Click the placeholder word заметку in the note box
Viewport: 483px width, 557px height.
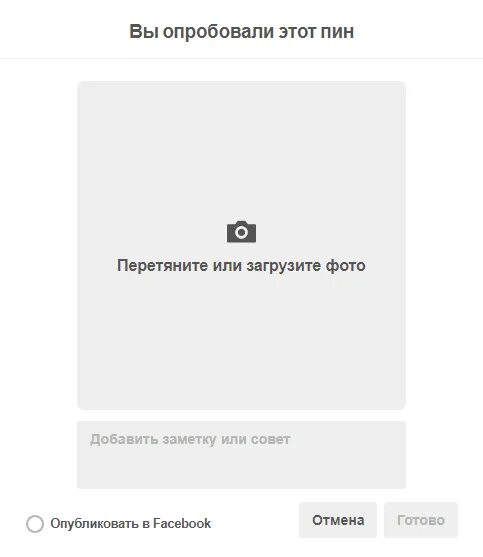point(189,440)
